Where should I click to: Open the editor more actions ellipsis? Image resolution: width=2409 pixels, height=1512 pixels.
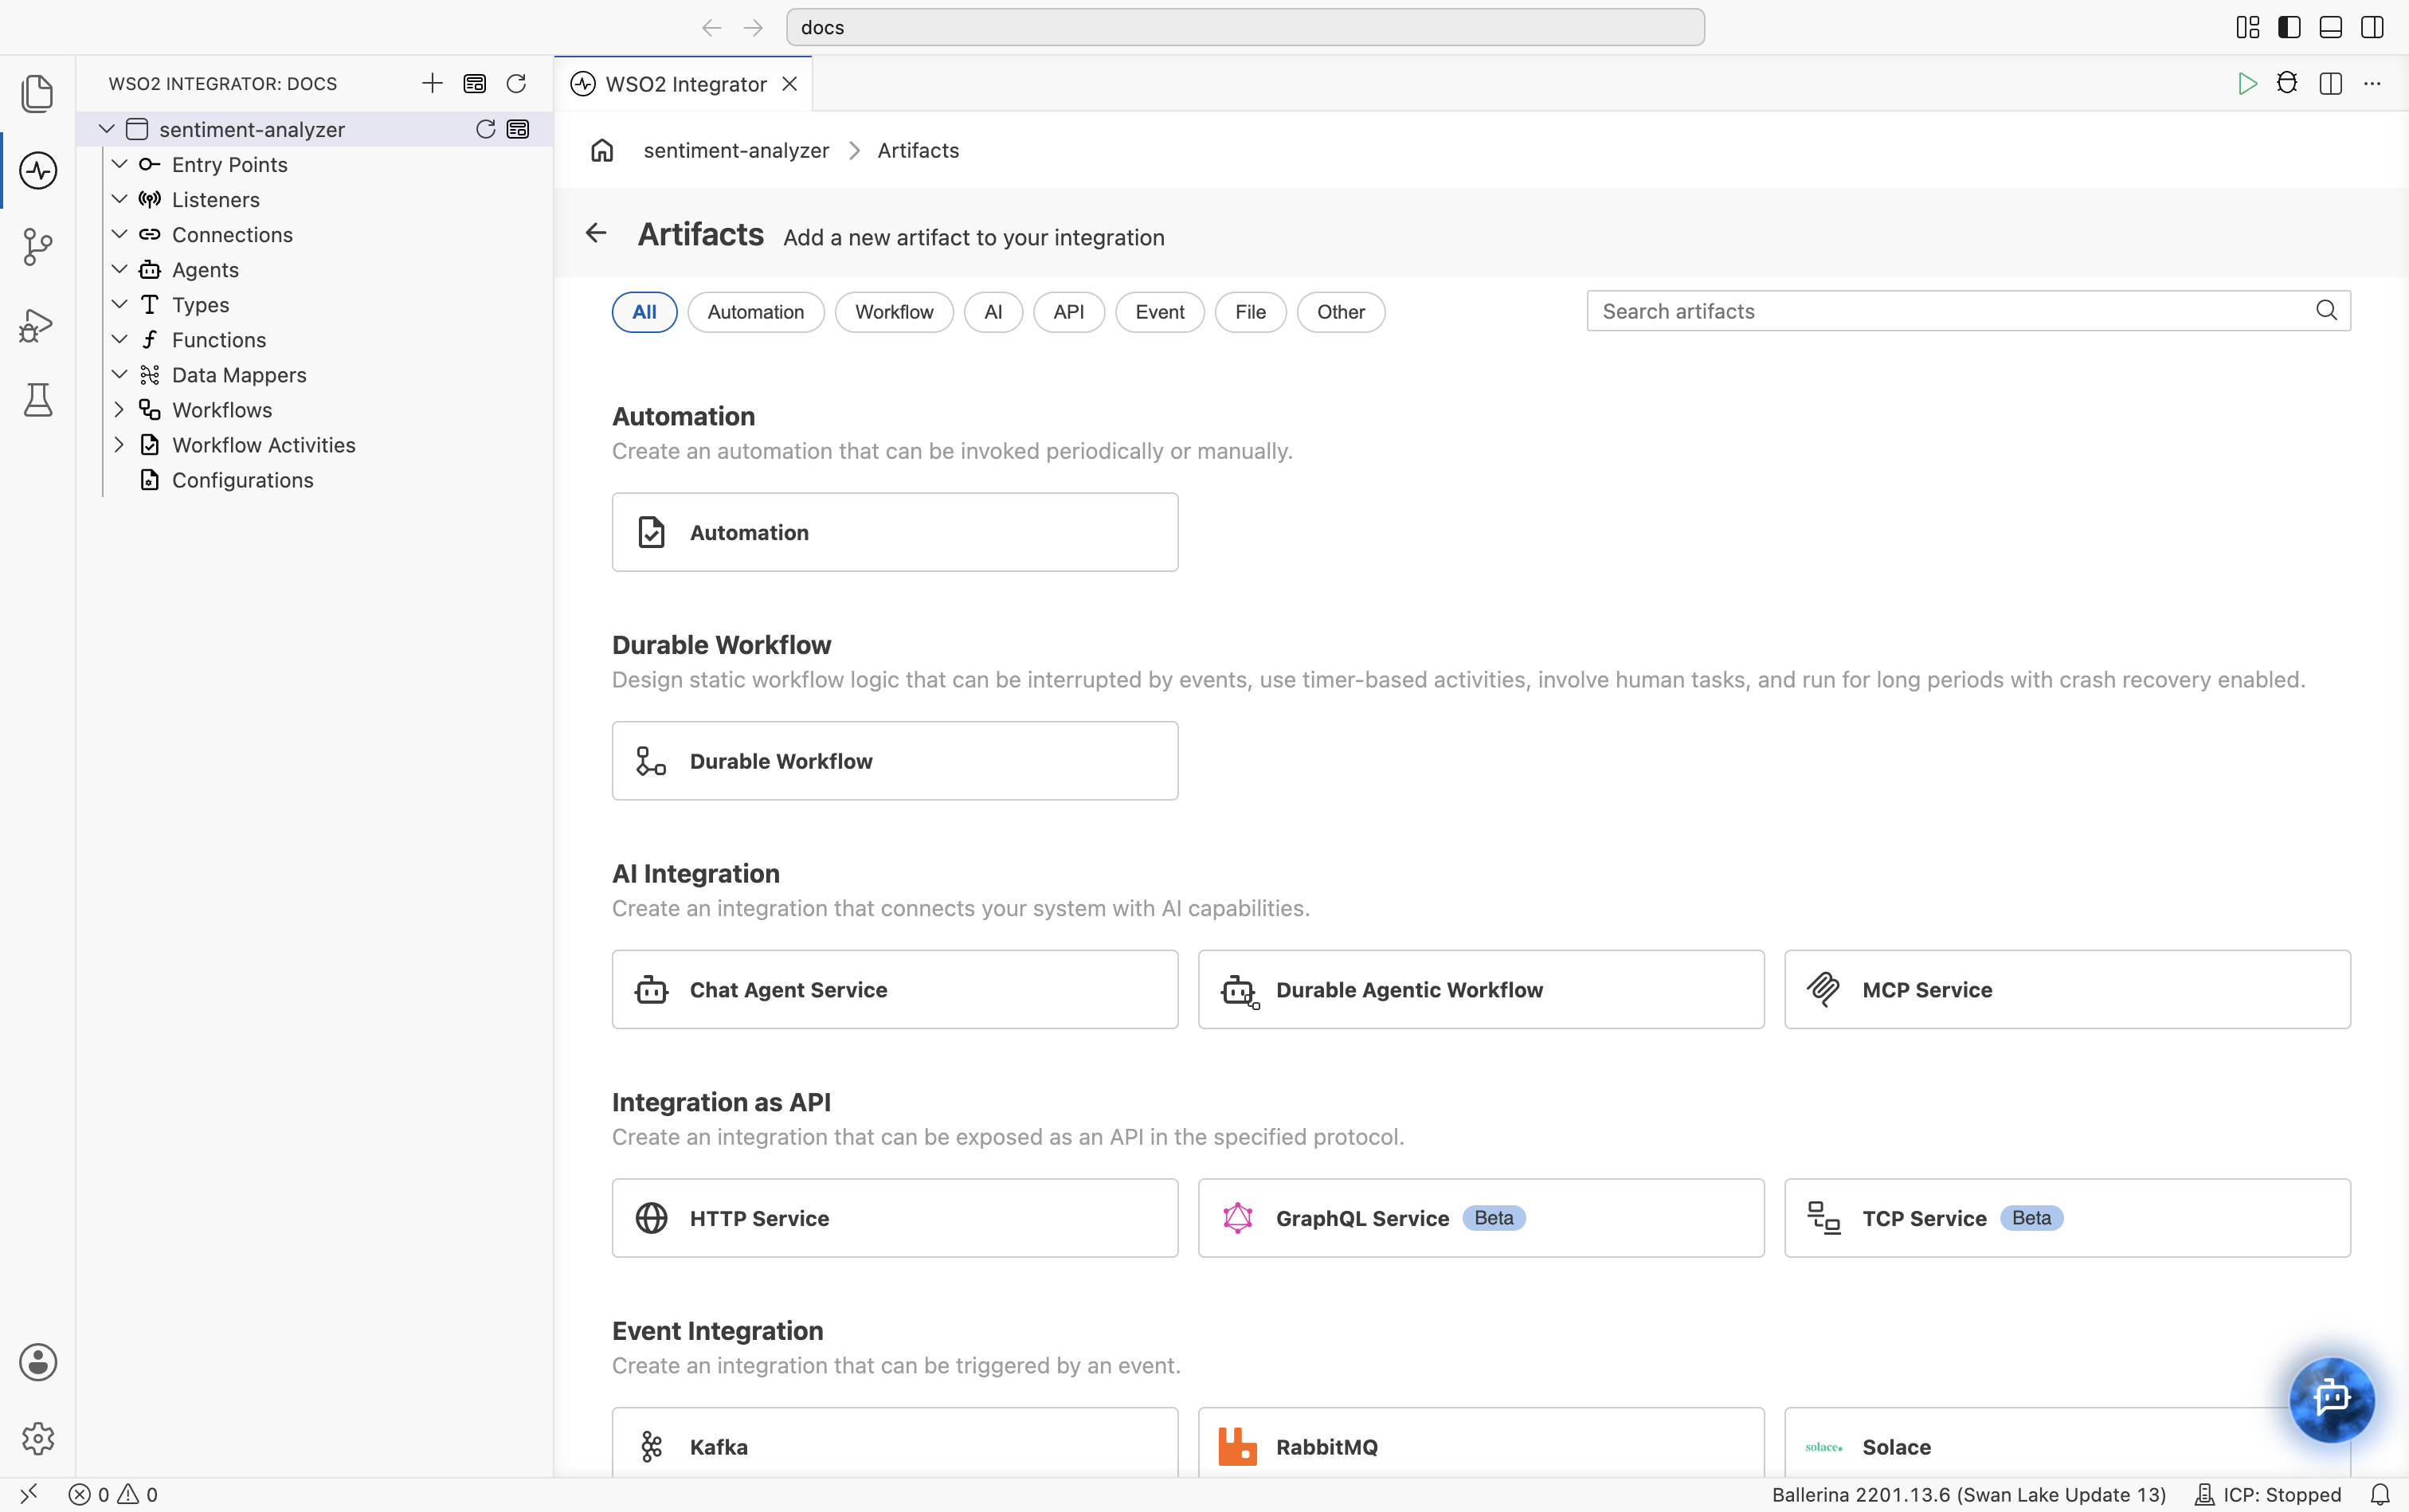(2372, 83)
